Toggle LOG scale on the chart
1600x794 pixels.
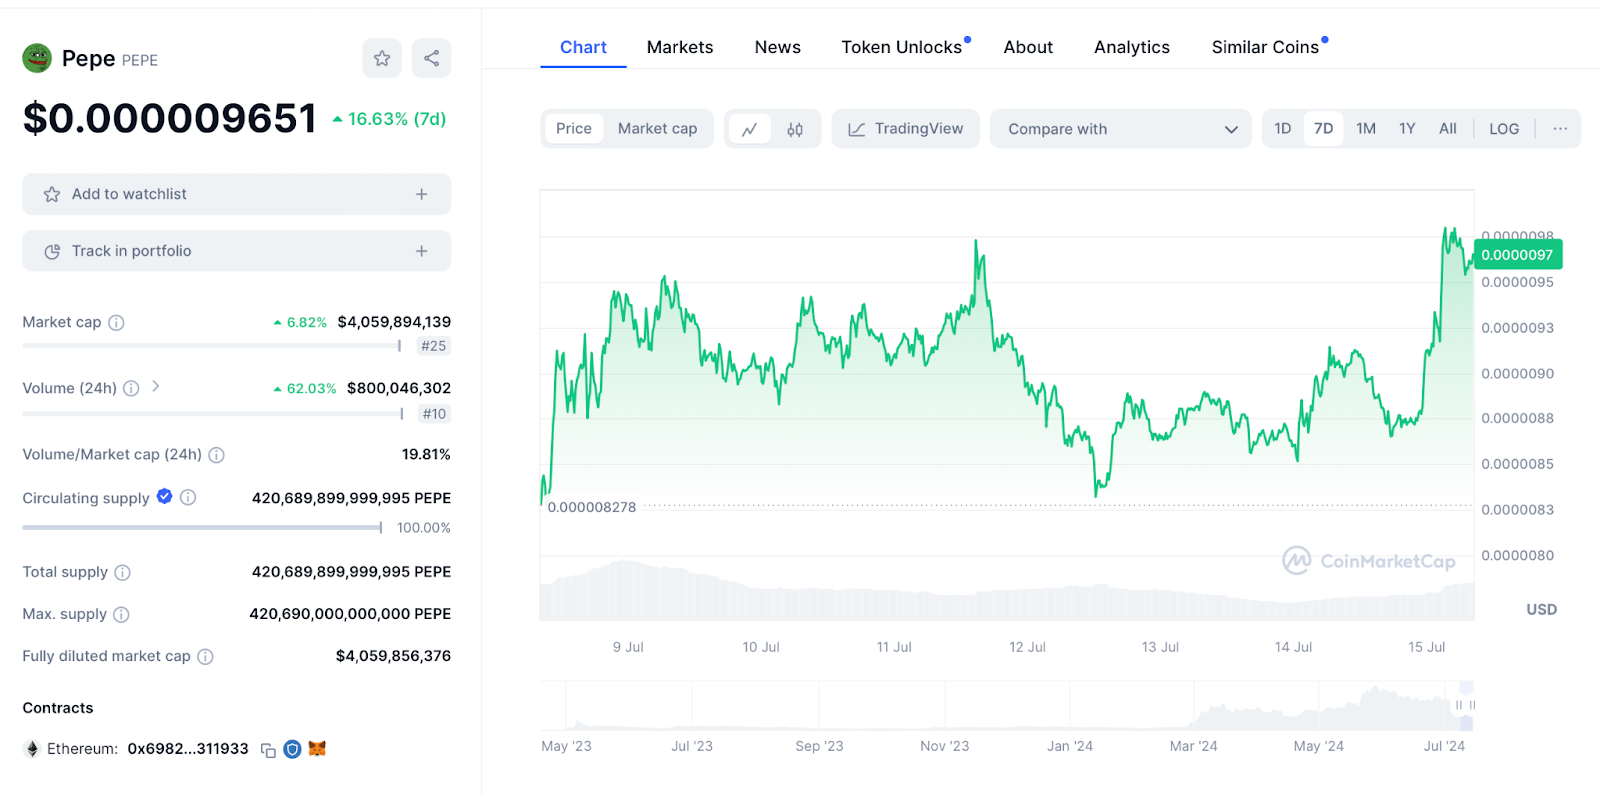pos(1504,129)
